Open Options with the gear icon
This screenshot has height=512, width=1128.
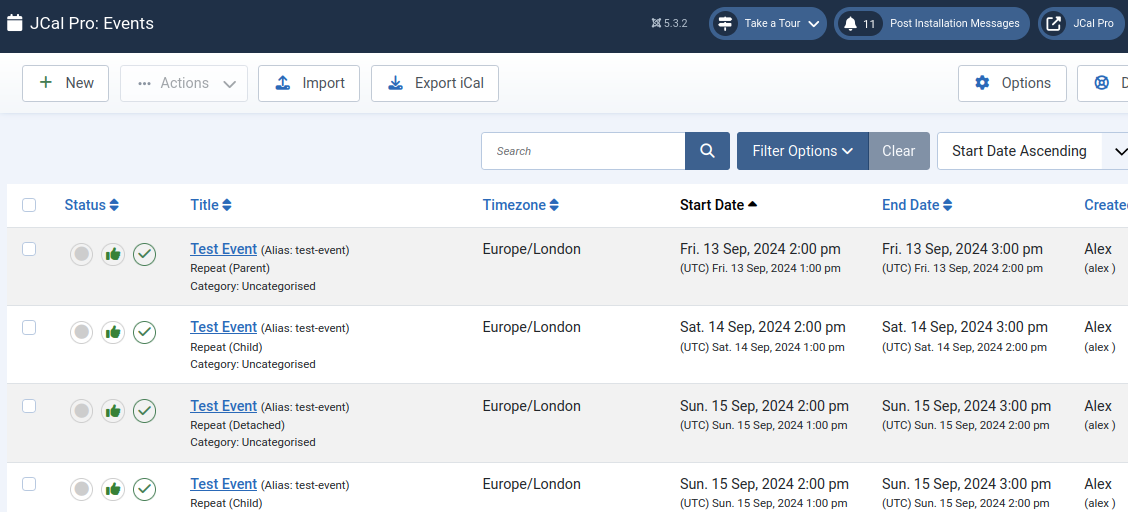tap(1012, 83)
